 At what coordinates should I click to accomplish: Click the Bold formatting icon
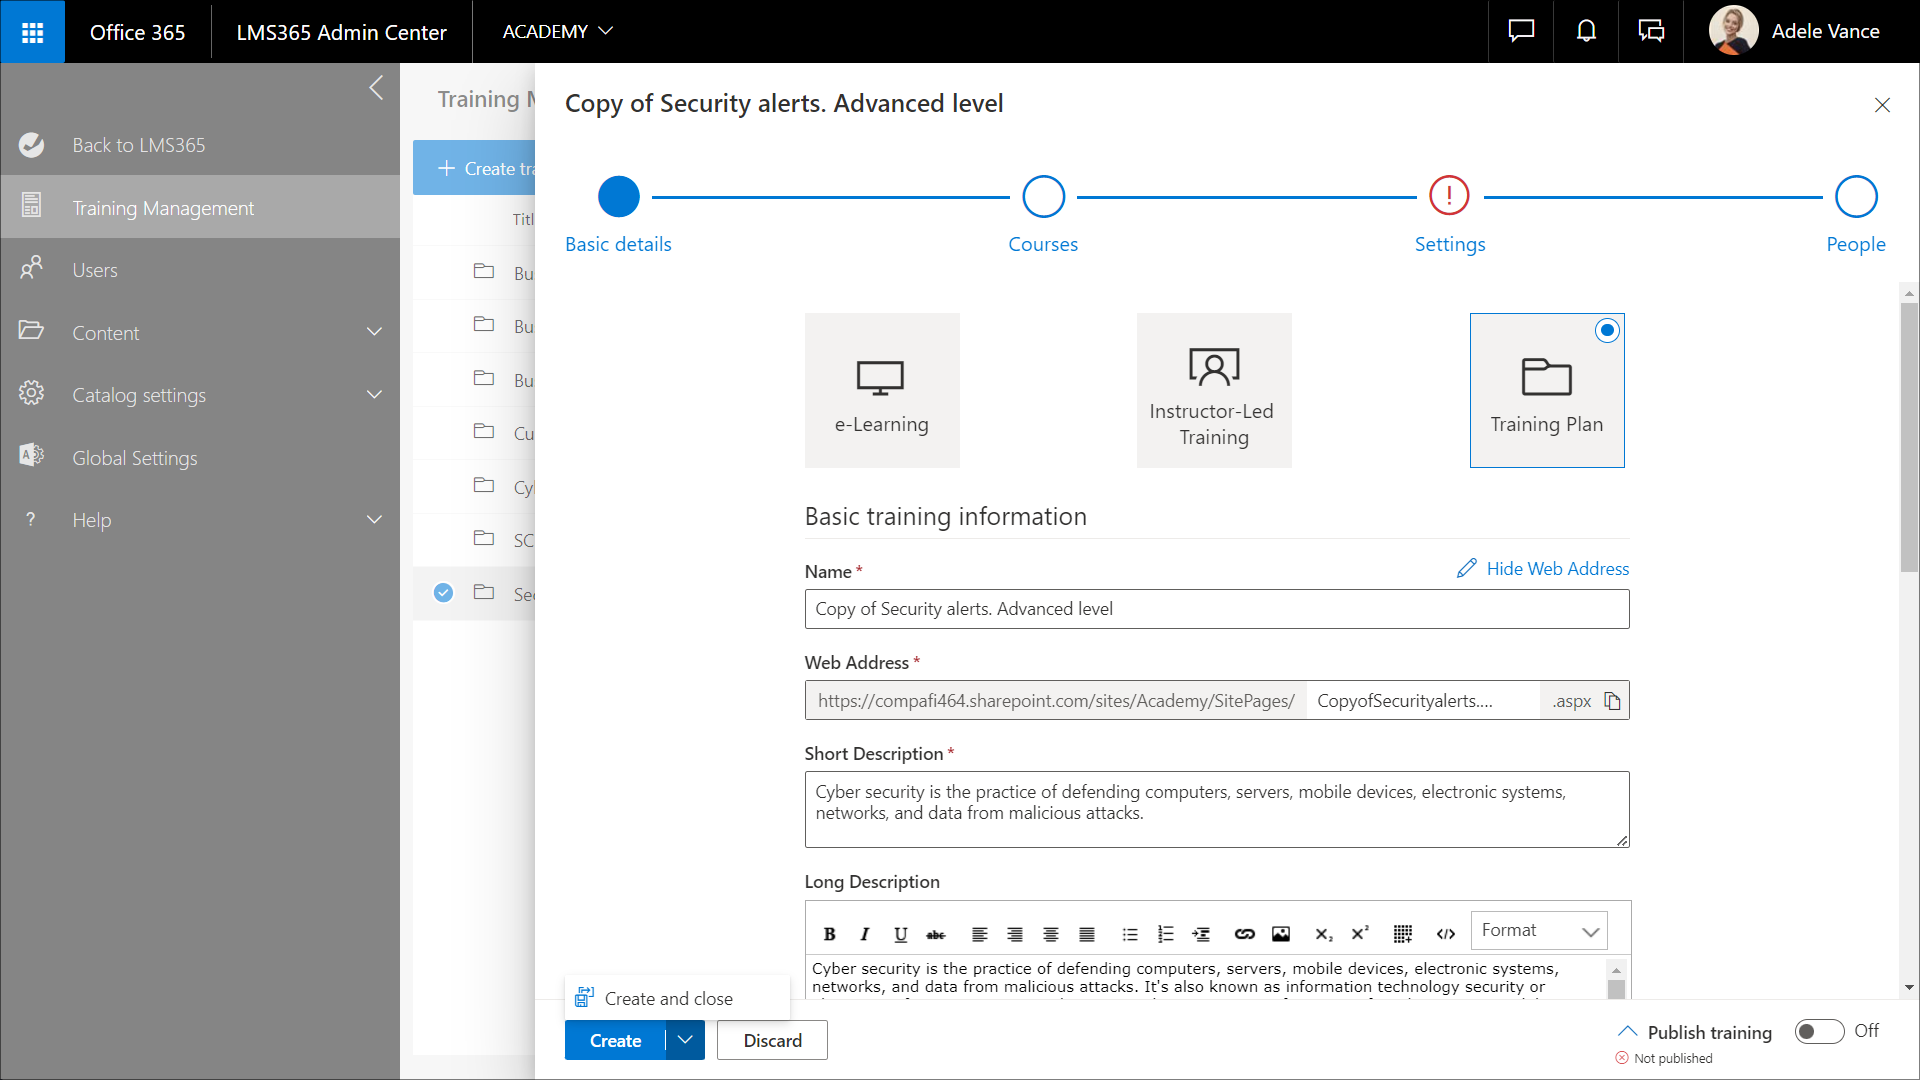(829, 934)
